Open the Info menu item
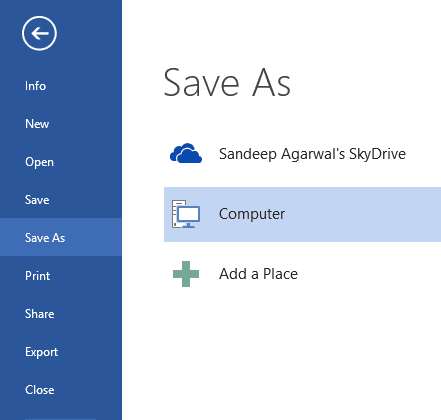Viewport: 441px width, 420px height. point(61,86)
